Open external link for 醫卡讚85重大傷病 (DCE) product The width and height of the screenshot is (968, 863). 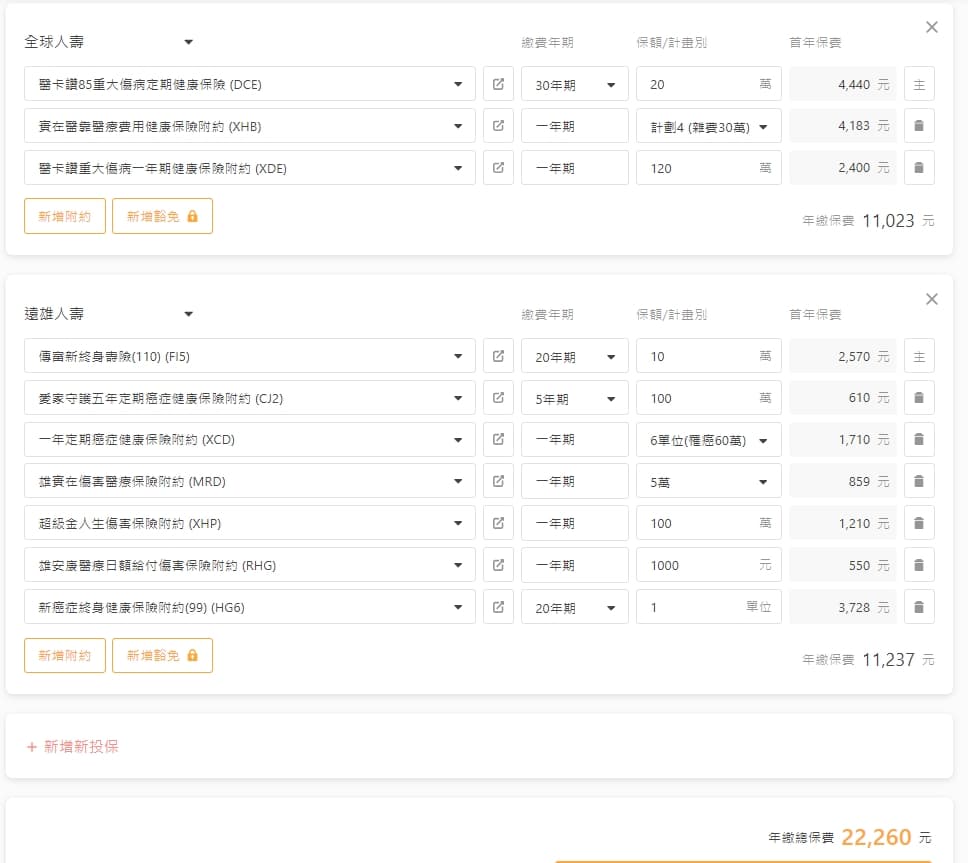coord(498,84)
